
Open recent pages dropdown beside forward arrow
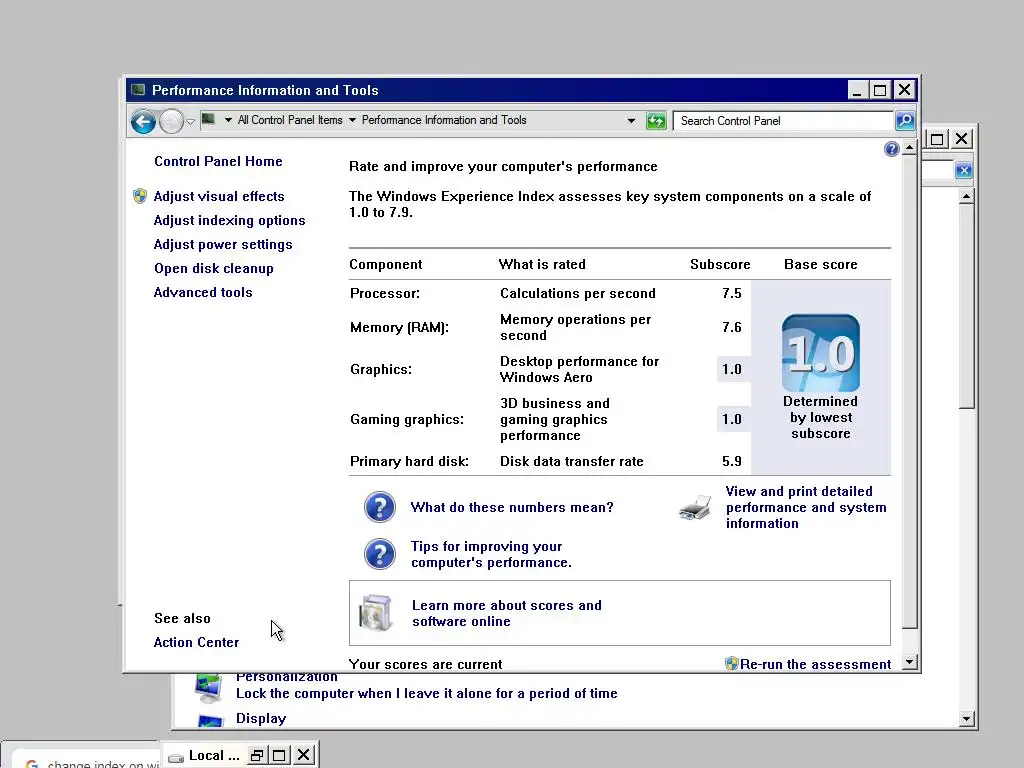[190, 121]
